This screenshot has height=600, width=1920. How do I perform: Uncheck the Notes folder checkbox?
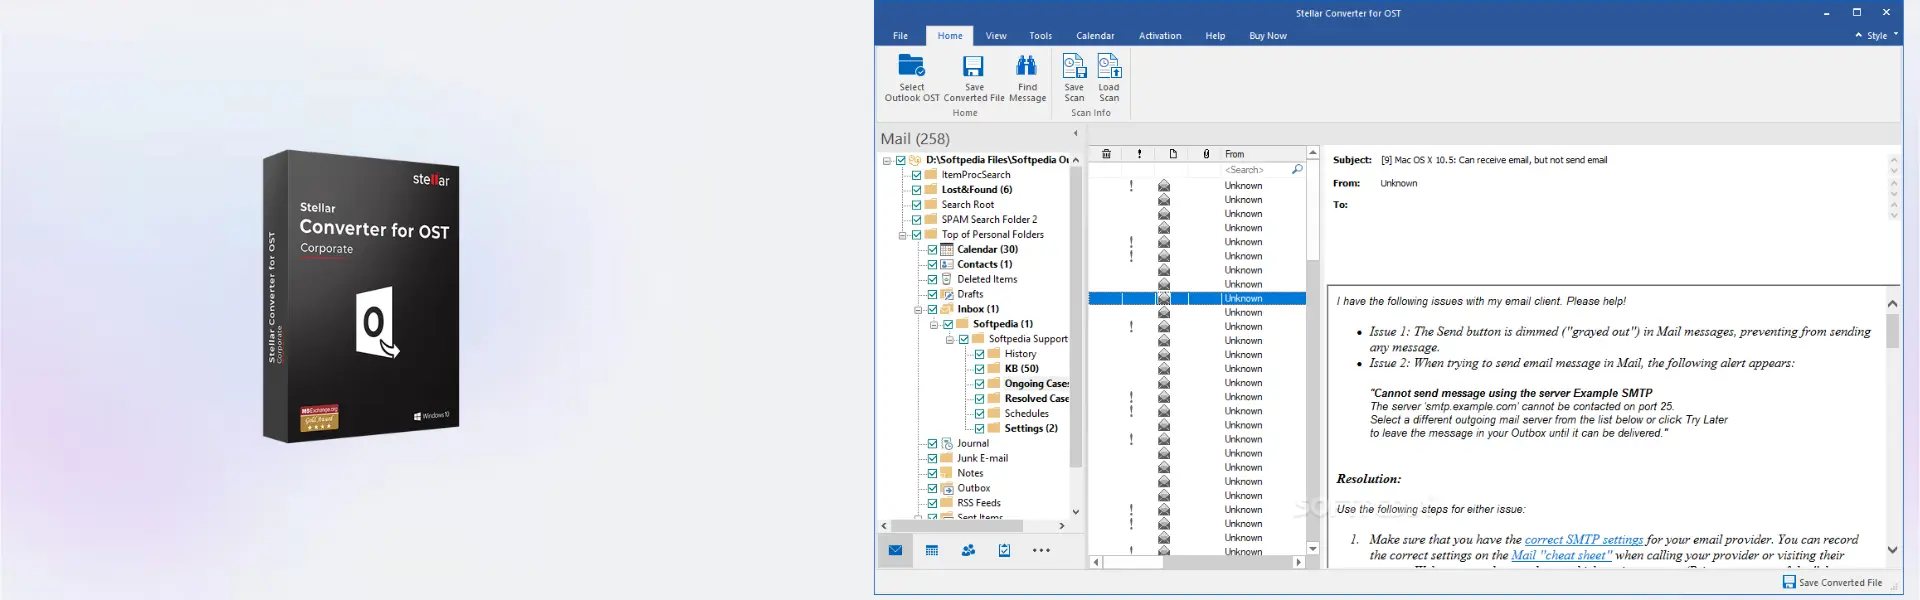tap(932, 473)
